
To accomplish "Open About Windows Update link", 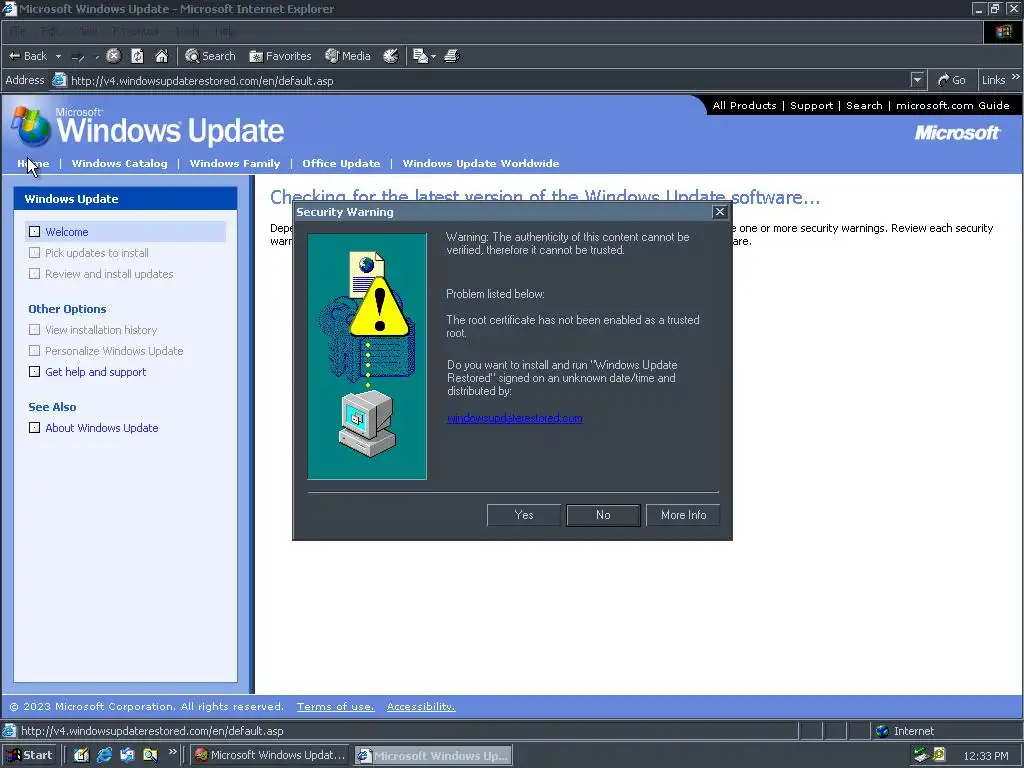I will (x=102, y=428).
